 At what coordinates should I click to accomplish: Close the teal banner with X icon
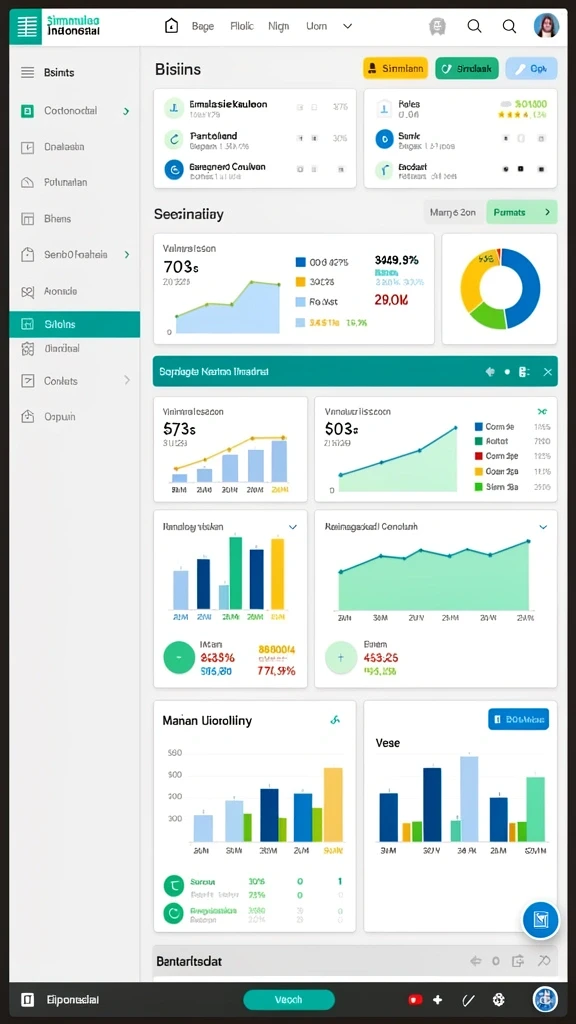[547, 372]
